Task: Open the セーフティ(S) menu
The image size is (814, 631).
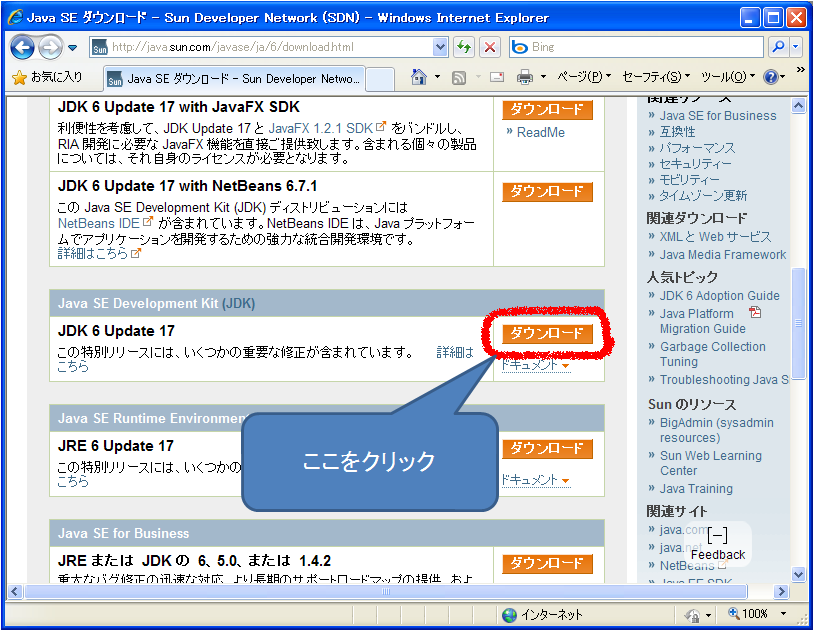Action: point(656,77)
